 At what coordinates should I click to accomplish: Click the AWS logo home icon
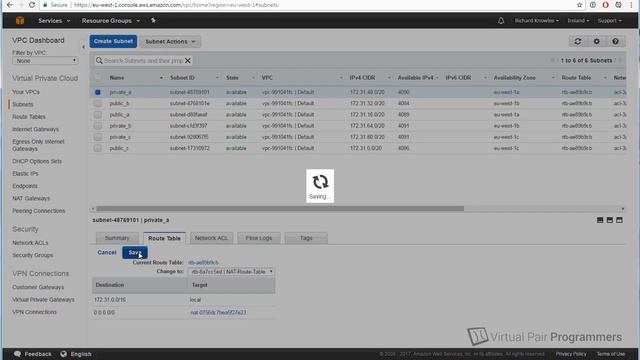20,20
